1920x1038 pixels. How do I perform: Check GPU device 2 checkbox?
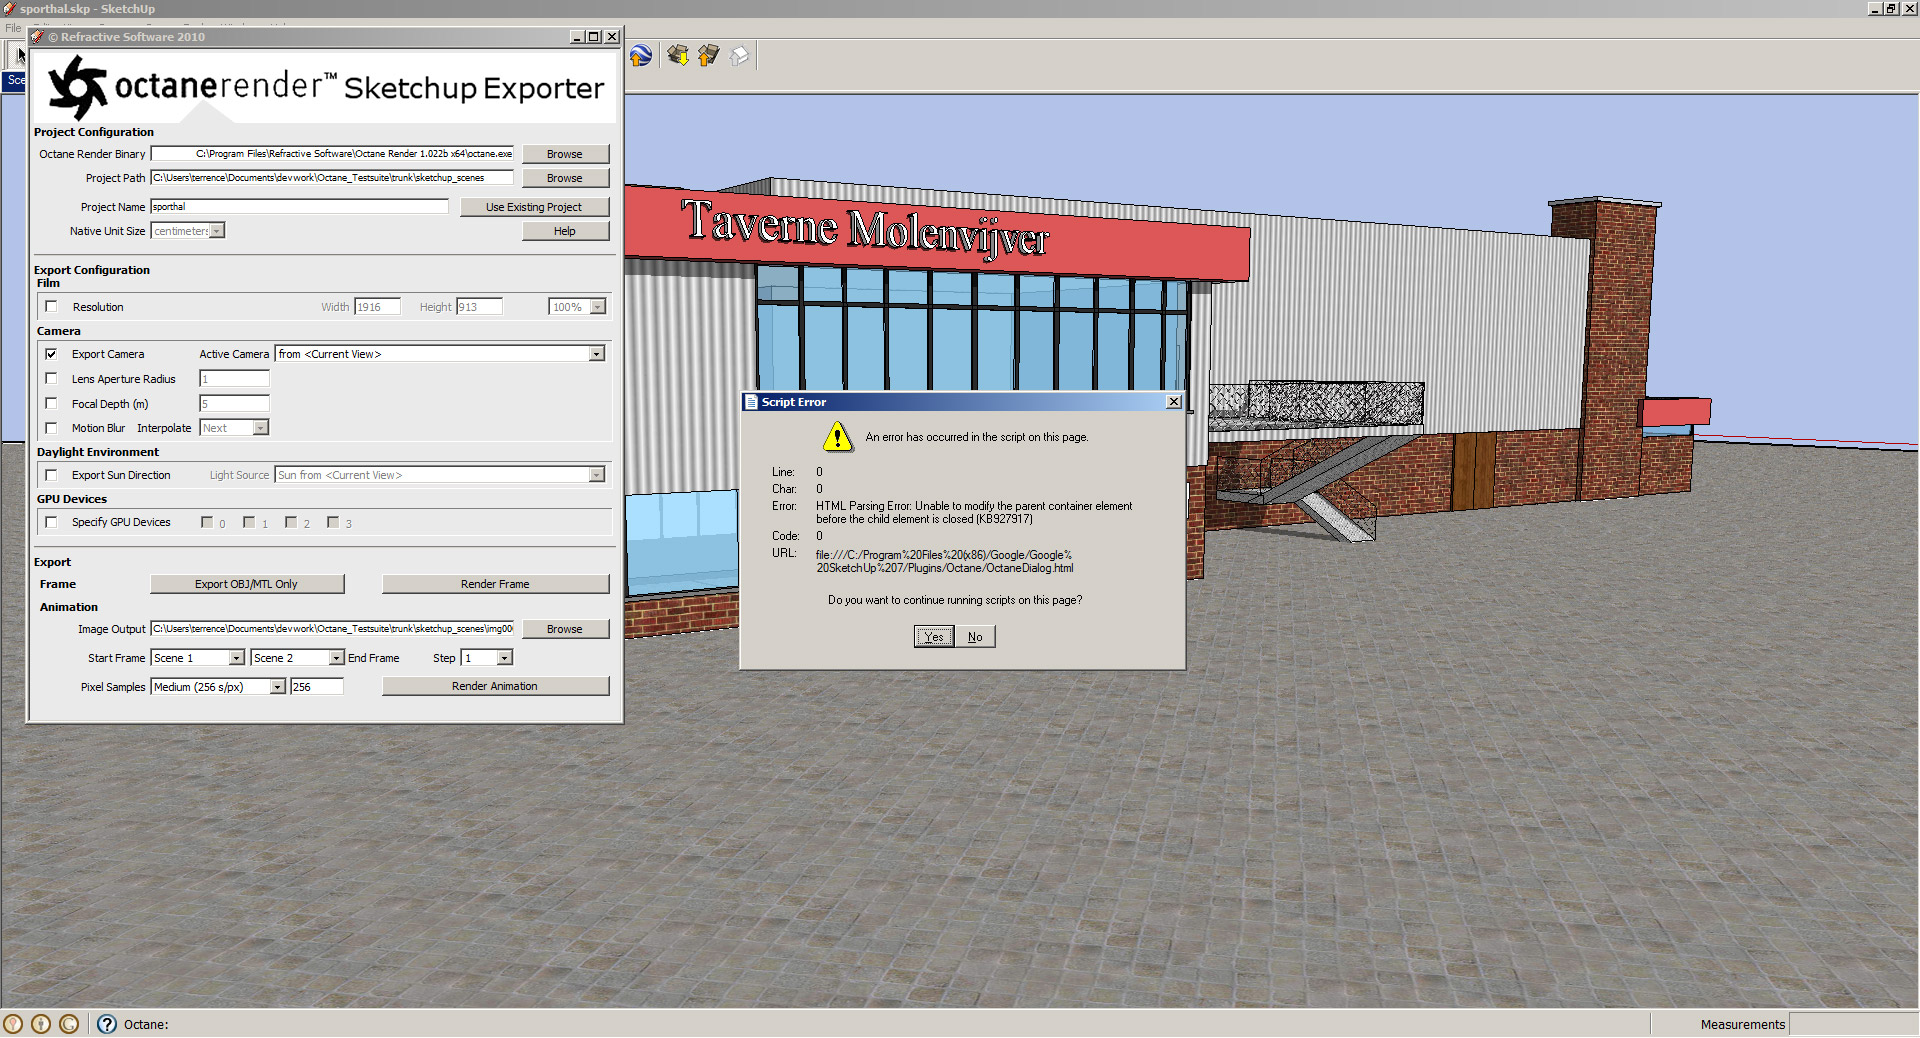(291, 522)
